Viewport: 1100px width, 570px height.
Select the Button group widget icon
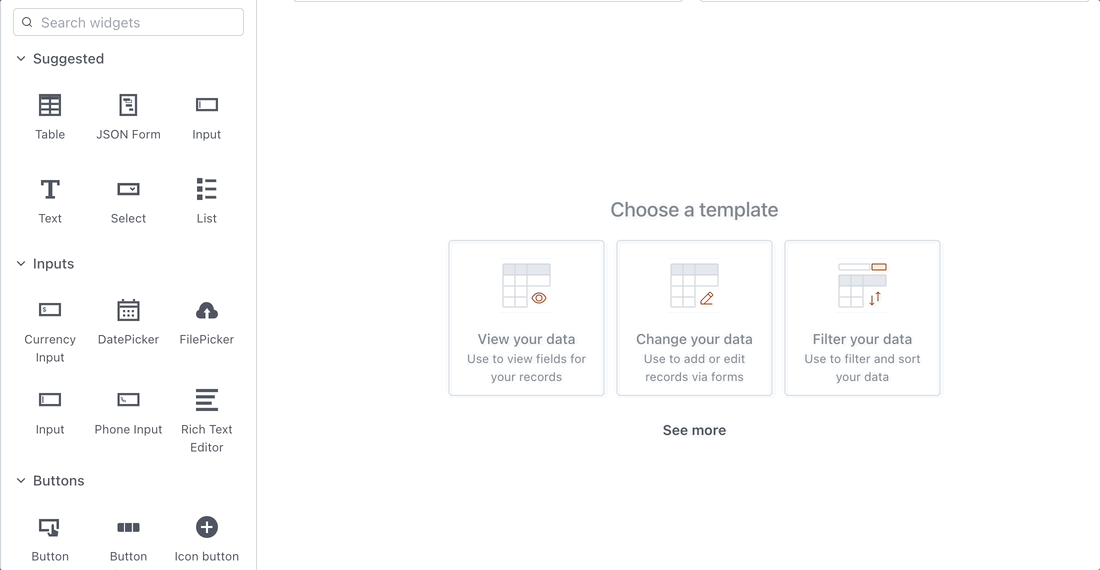point(128,527)
